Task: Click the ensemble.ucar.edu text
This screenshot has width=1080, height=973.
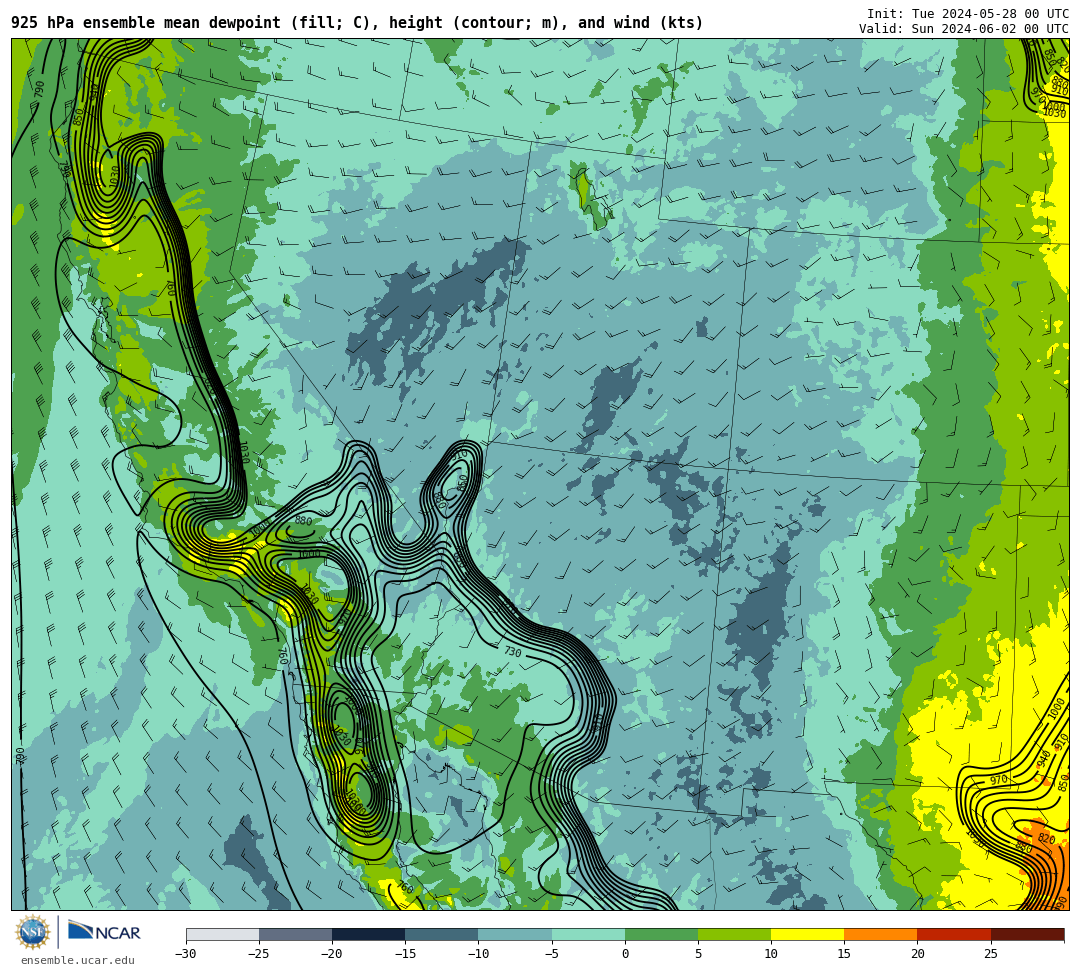Action: 78,960
